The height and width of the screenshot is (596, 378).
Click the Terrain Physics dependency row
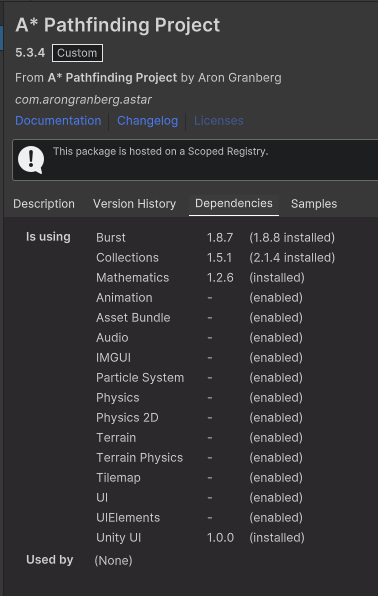point(200,458)
